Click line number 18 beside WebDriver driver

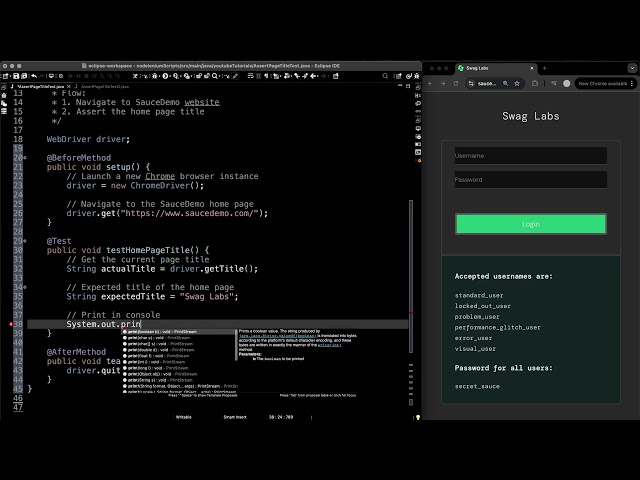click(18, 139)
